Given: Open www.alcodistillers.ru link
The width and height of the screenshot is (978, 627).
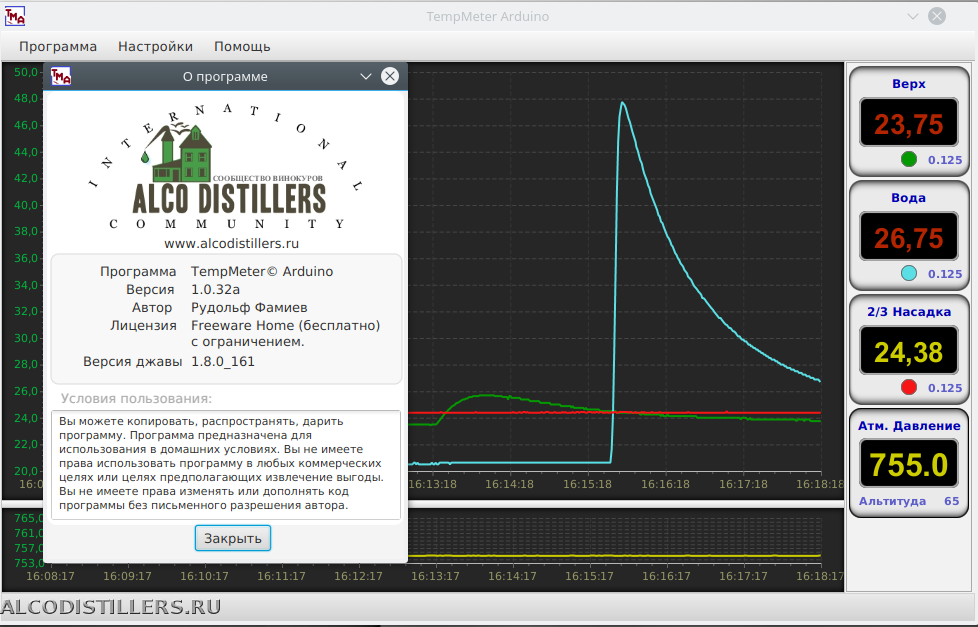Looking at the screenshot, I should tap(231, 243).
